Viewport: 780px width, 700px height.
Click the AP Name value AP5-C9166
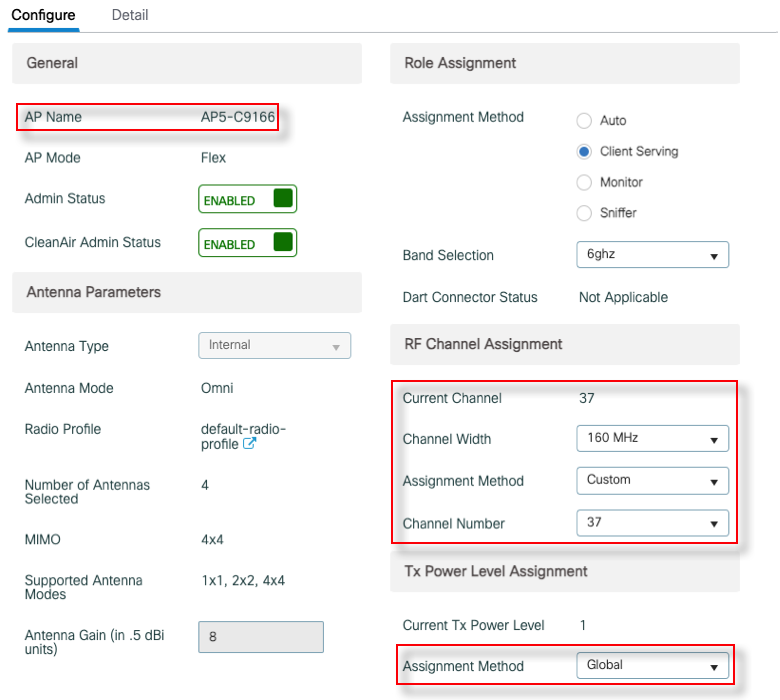click(238, 117)
